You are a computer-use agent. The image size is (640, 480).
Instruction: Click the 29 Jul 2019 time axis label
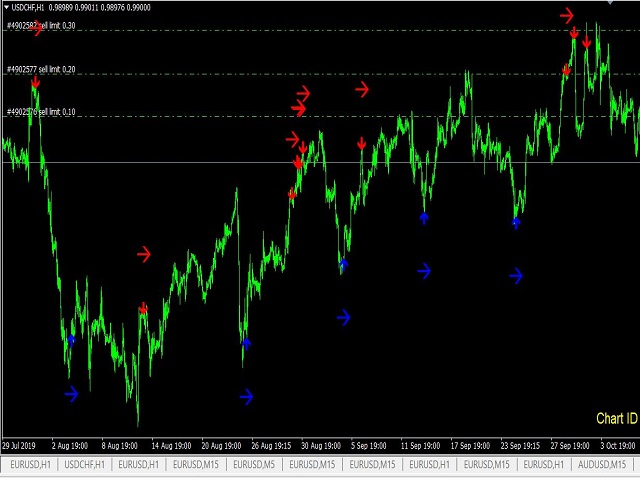[x=19, y=446]
